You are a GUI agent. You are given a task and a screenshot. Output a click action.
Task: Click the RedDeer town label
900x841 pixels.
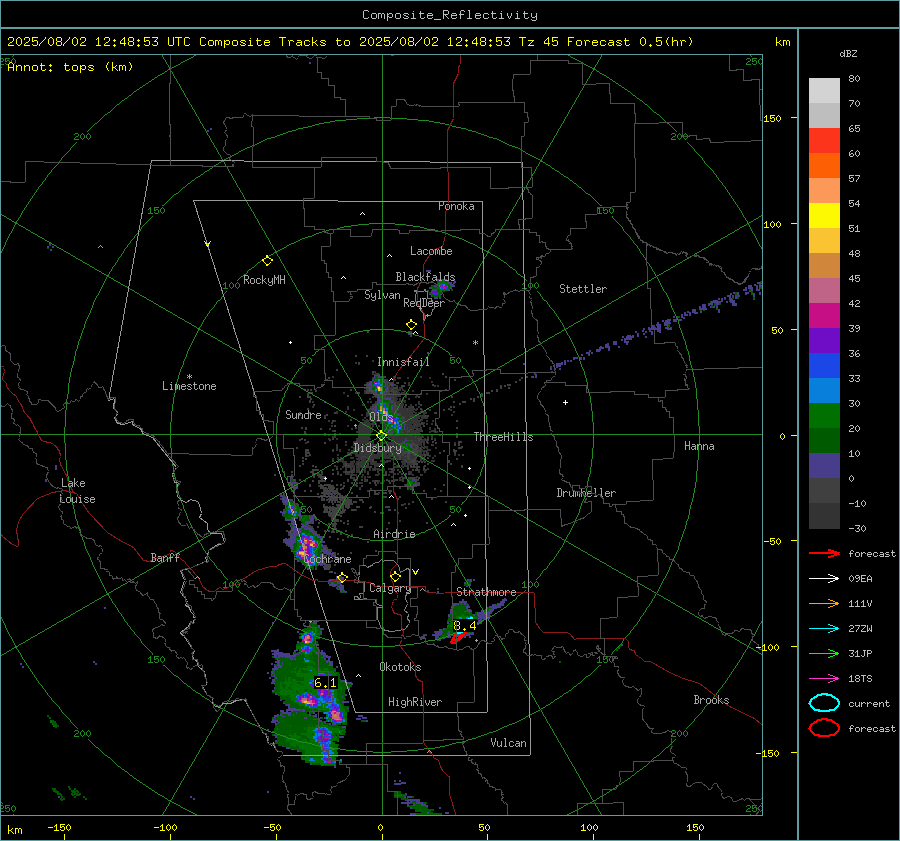424,303
